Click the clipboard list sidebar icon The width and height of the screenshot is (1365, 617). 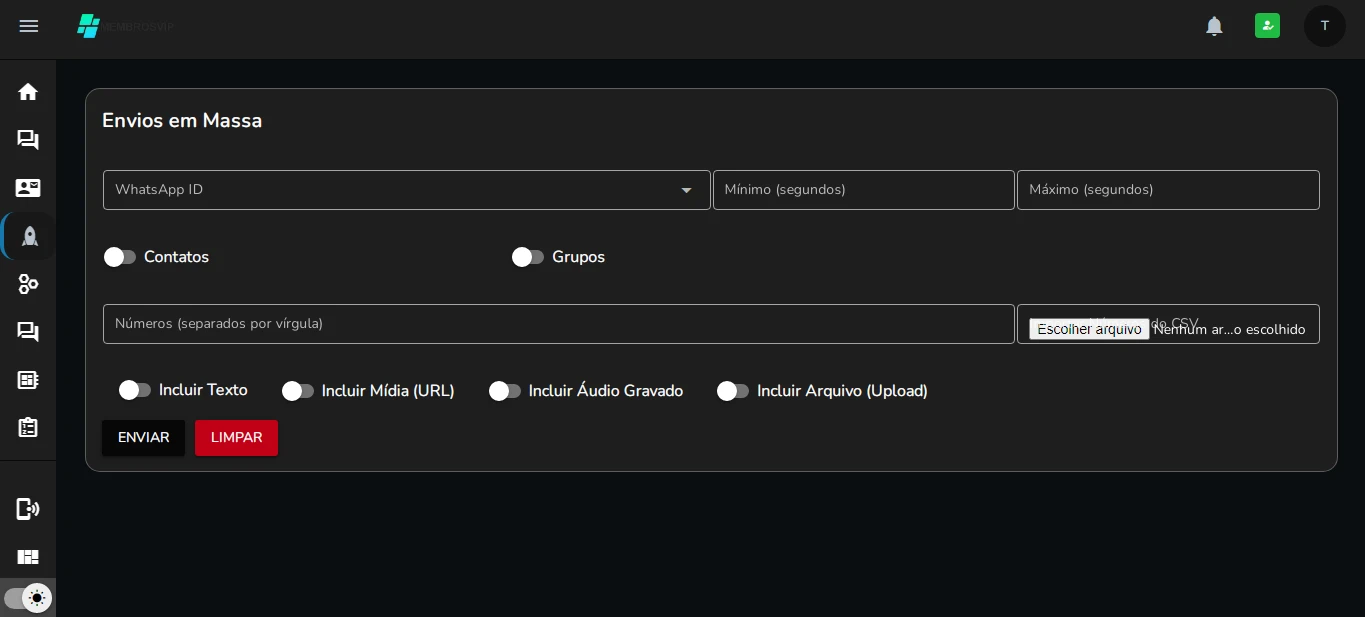pyautogui.click(x=28, y=428)
